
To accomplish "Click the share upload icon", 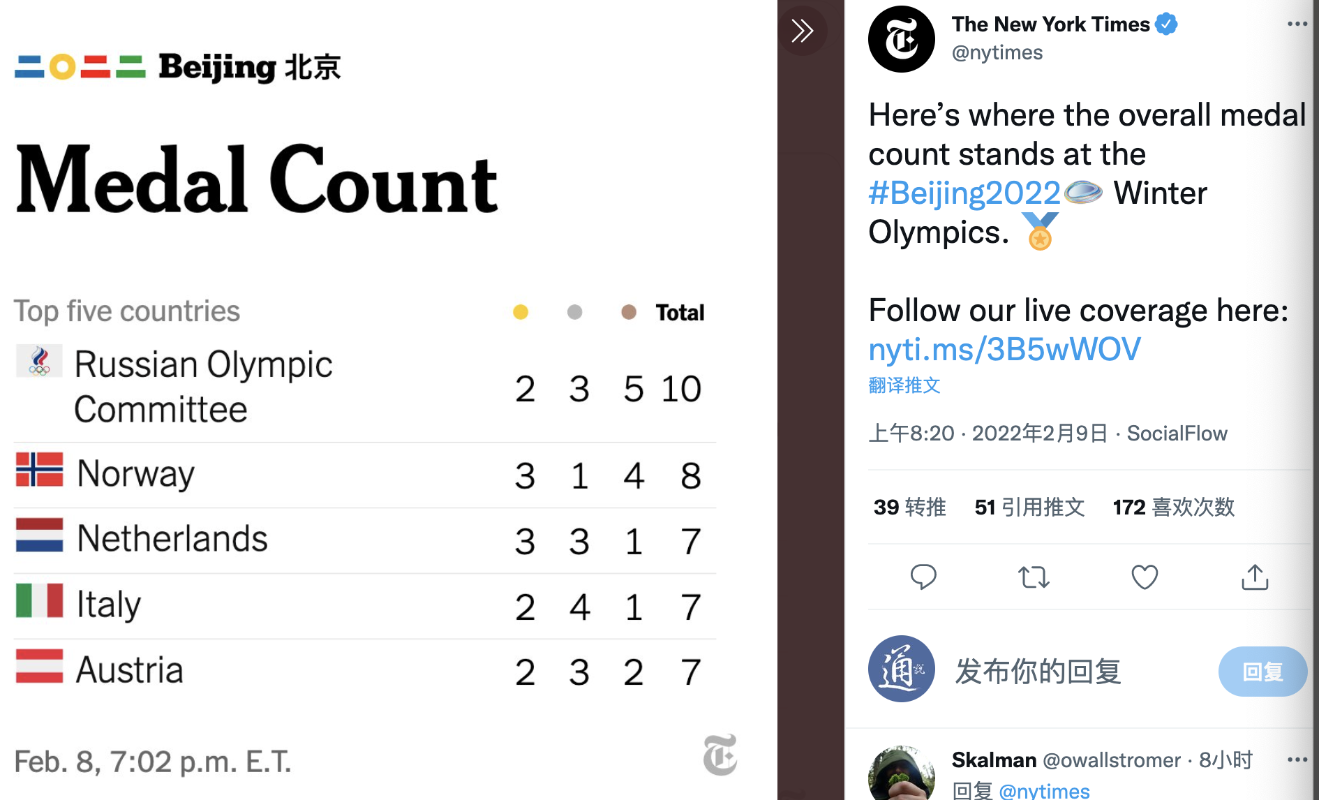I will click(x=1254, y=577).
